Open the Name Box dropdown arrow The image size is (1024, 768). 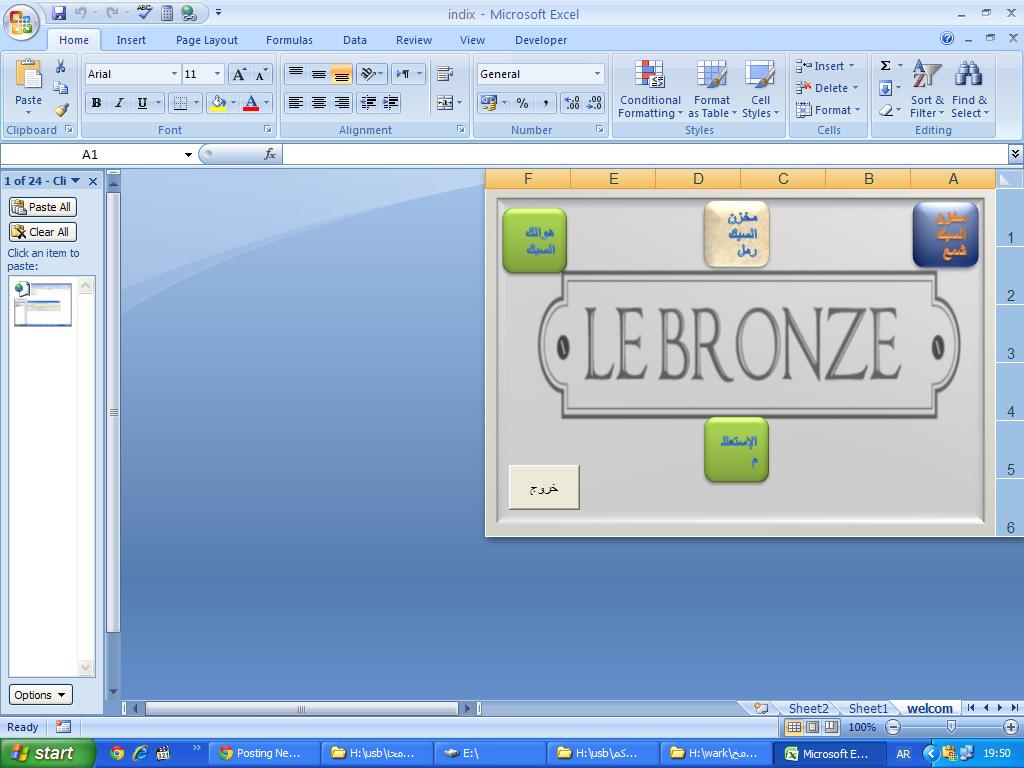pos(188,155)
